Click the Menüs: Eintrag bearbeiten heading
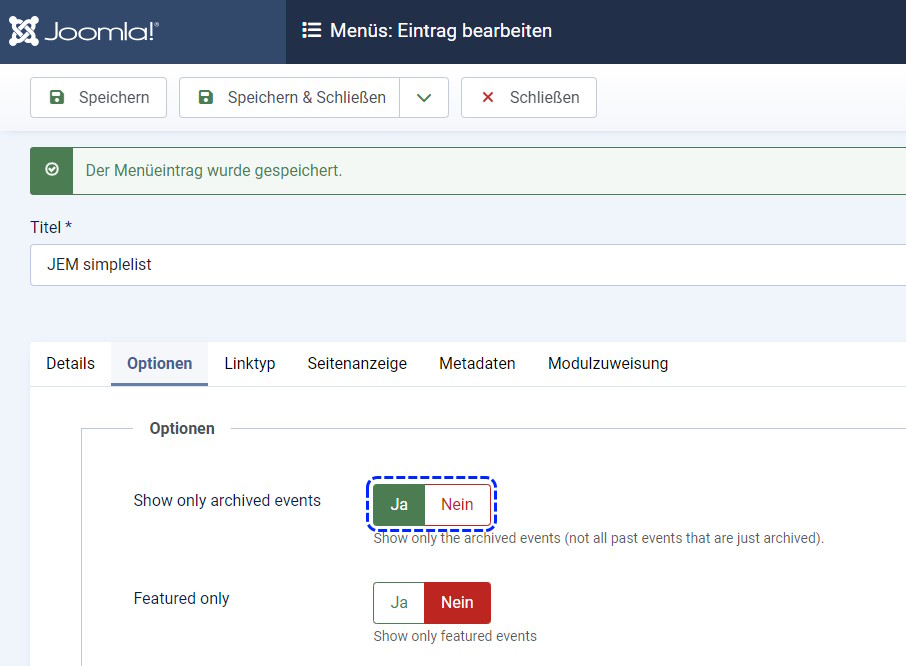The image size is (906, 666). [x=441, y=31]
